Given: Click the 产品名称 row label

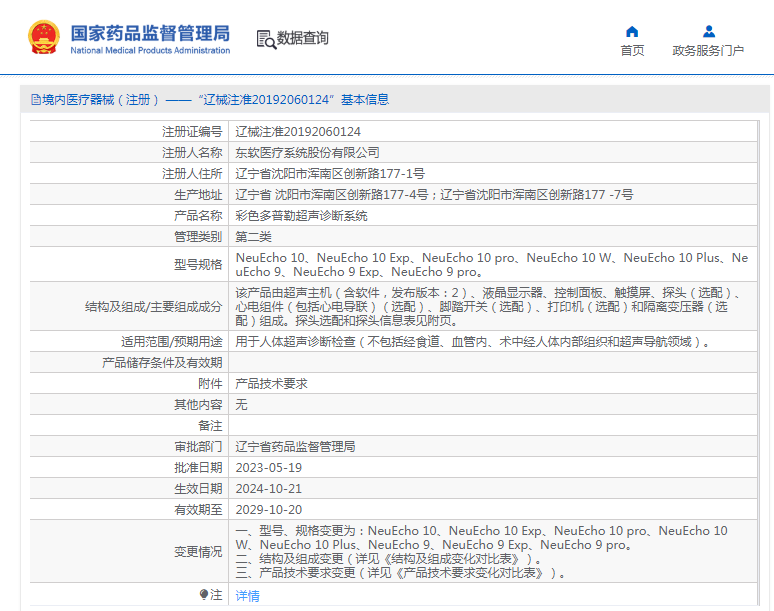Looking at the screenshot, I should [x=198, y=216].
